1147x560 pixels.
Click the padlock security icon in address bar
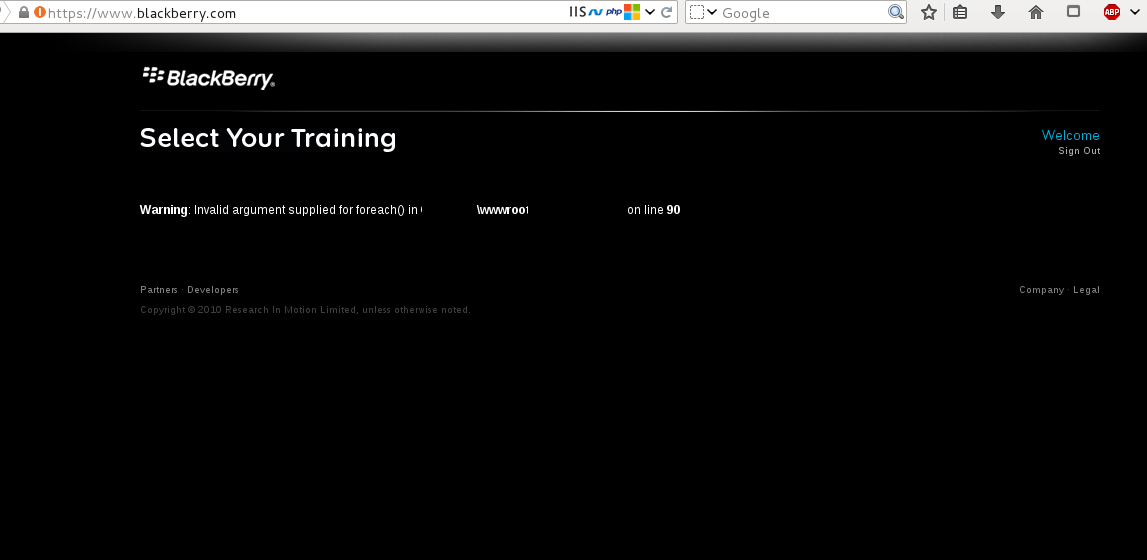click(x=25, y=13)
